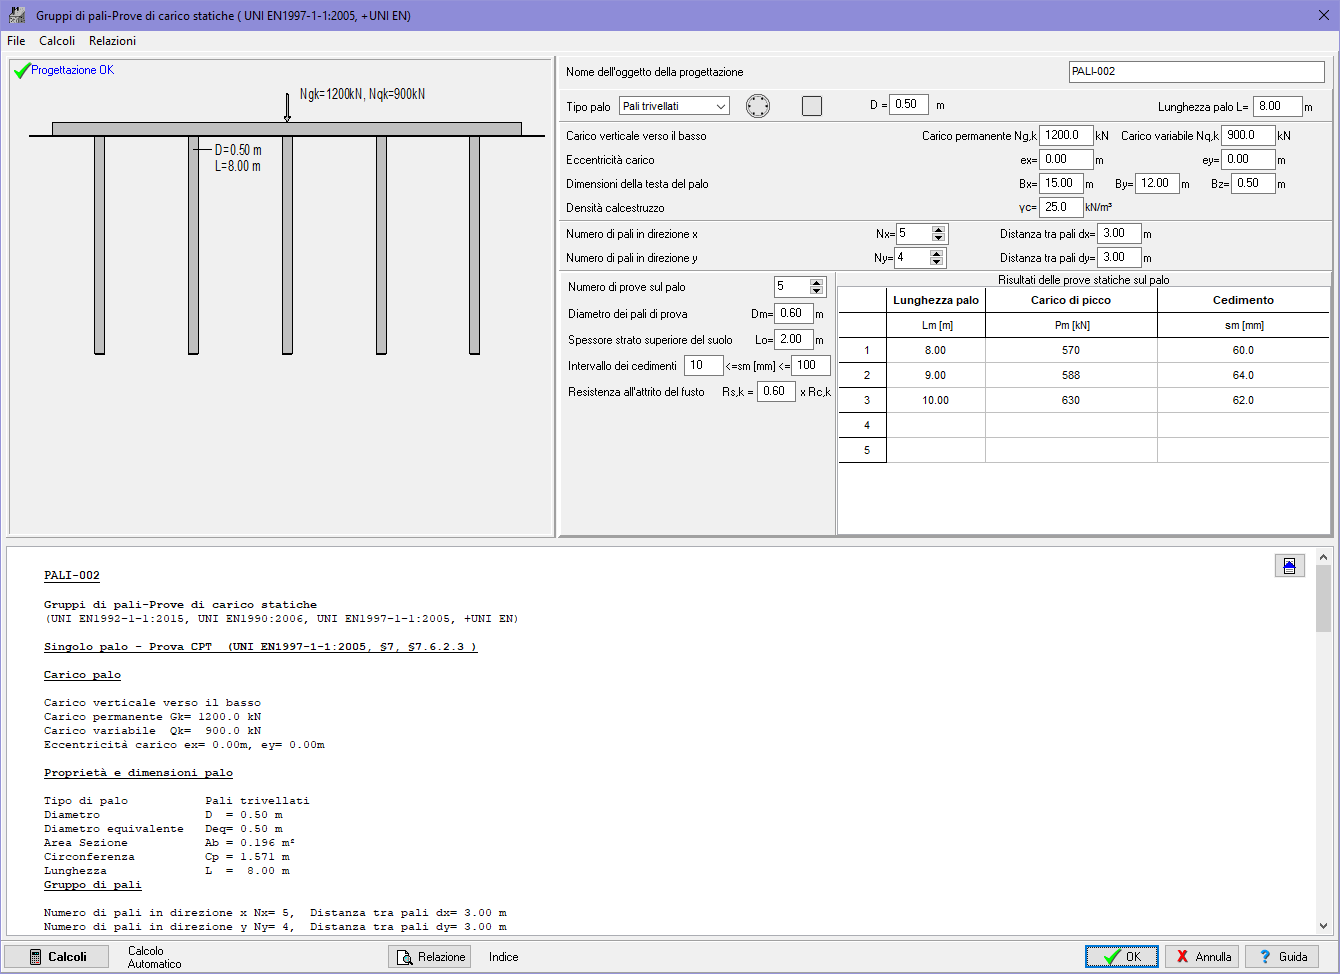Decrease Numero di prove with down arrow
The height and width of the screenshot is (974, 1340).
click(x=817, y=292)
